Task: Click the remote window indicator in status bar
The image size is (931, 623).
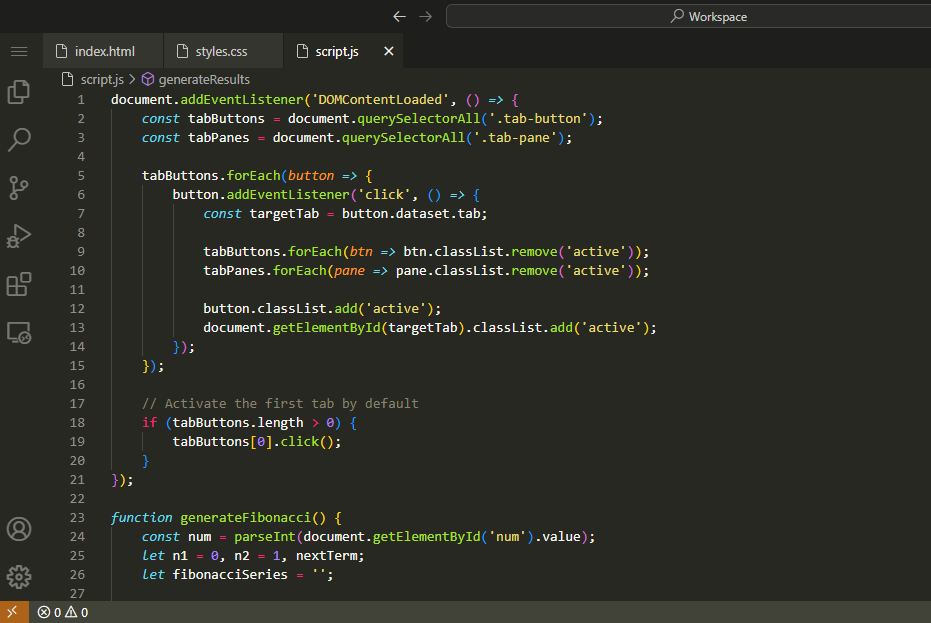Action: coord(14,612)
